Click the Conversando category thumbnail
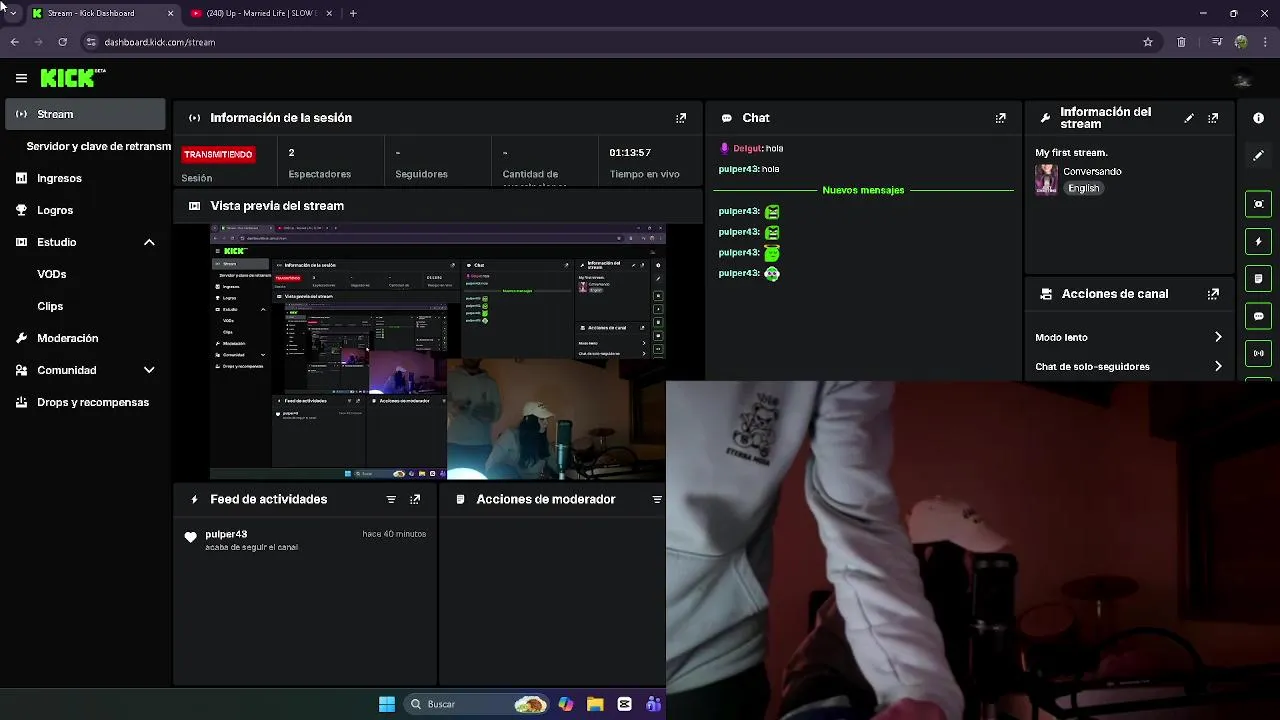This screenshot has height=720, width=1280. pos(1046,179)
